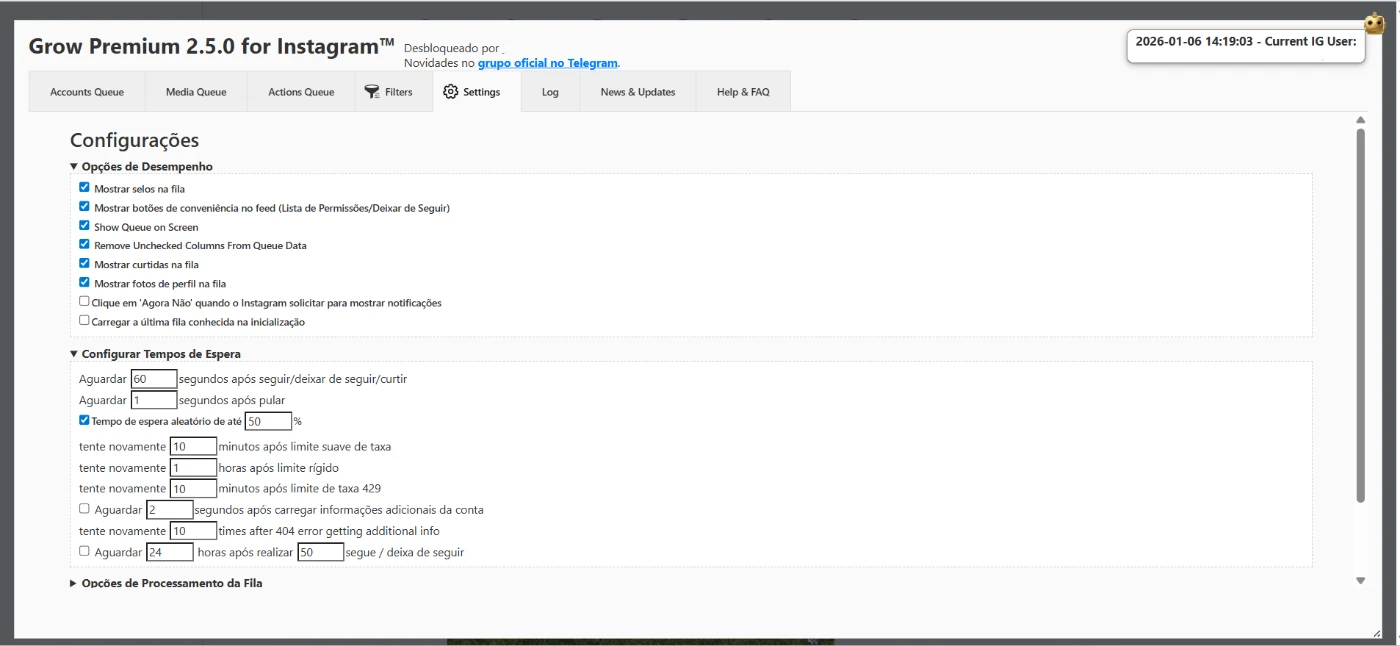Click the seconds after follow input field
1400x646 pixels.
(154, 379)
